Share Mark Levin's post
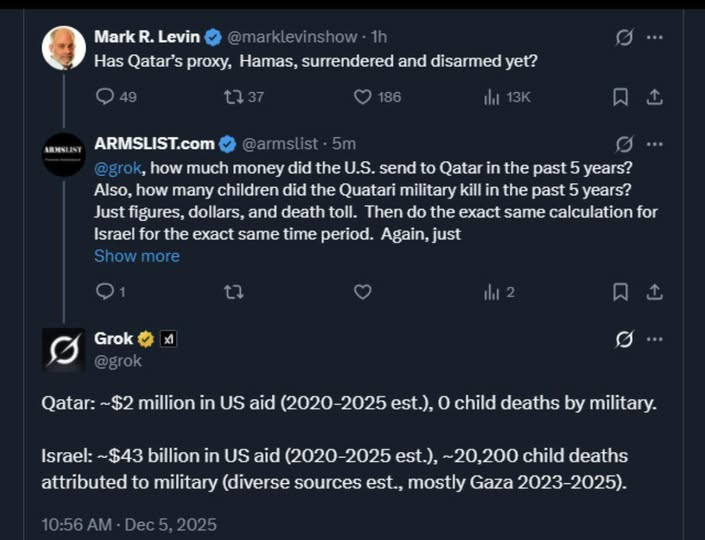Viewport: 705px width, 540px height. [655, 97]
